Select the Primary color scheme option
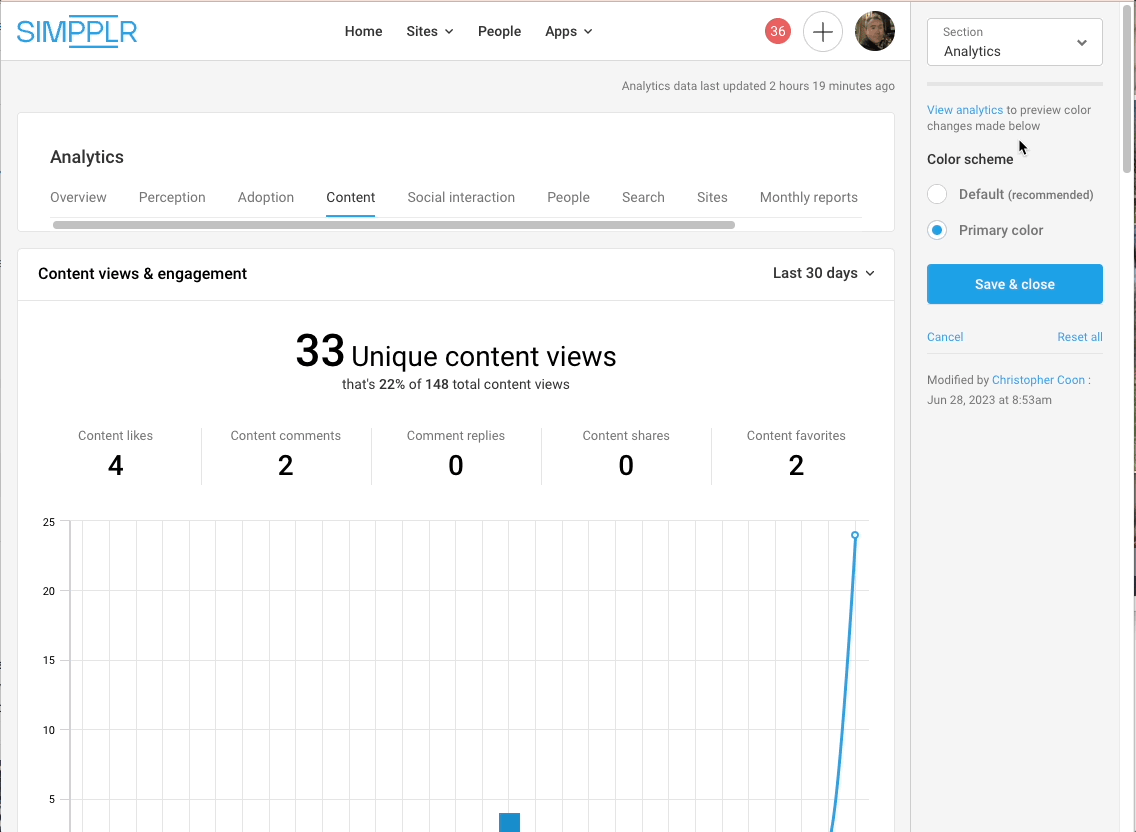This screenshot has height=832, width=1136. [x=937, y=230]
